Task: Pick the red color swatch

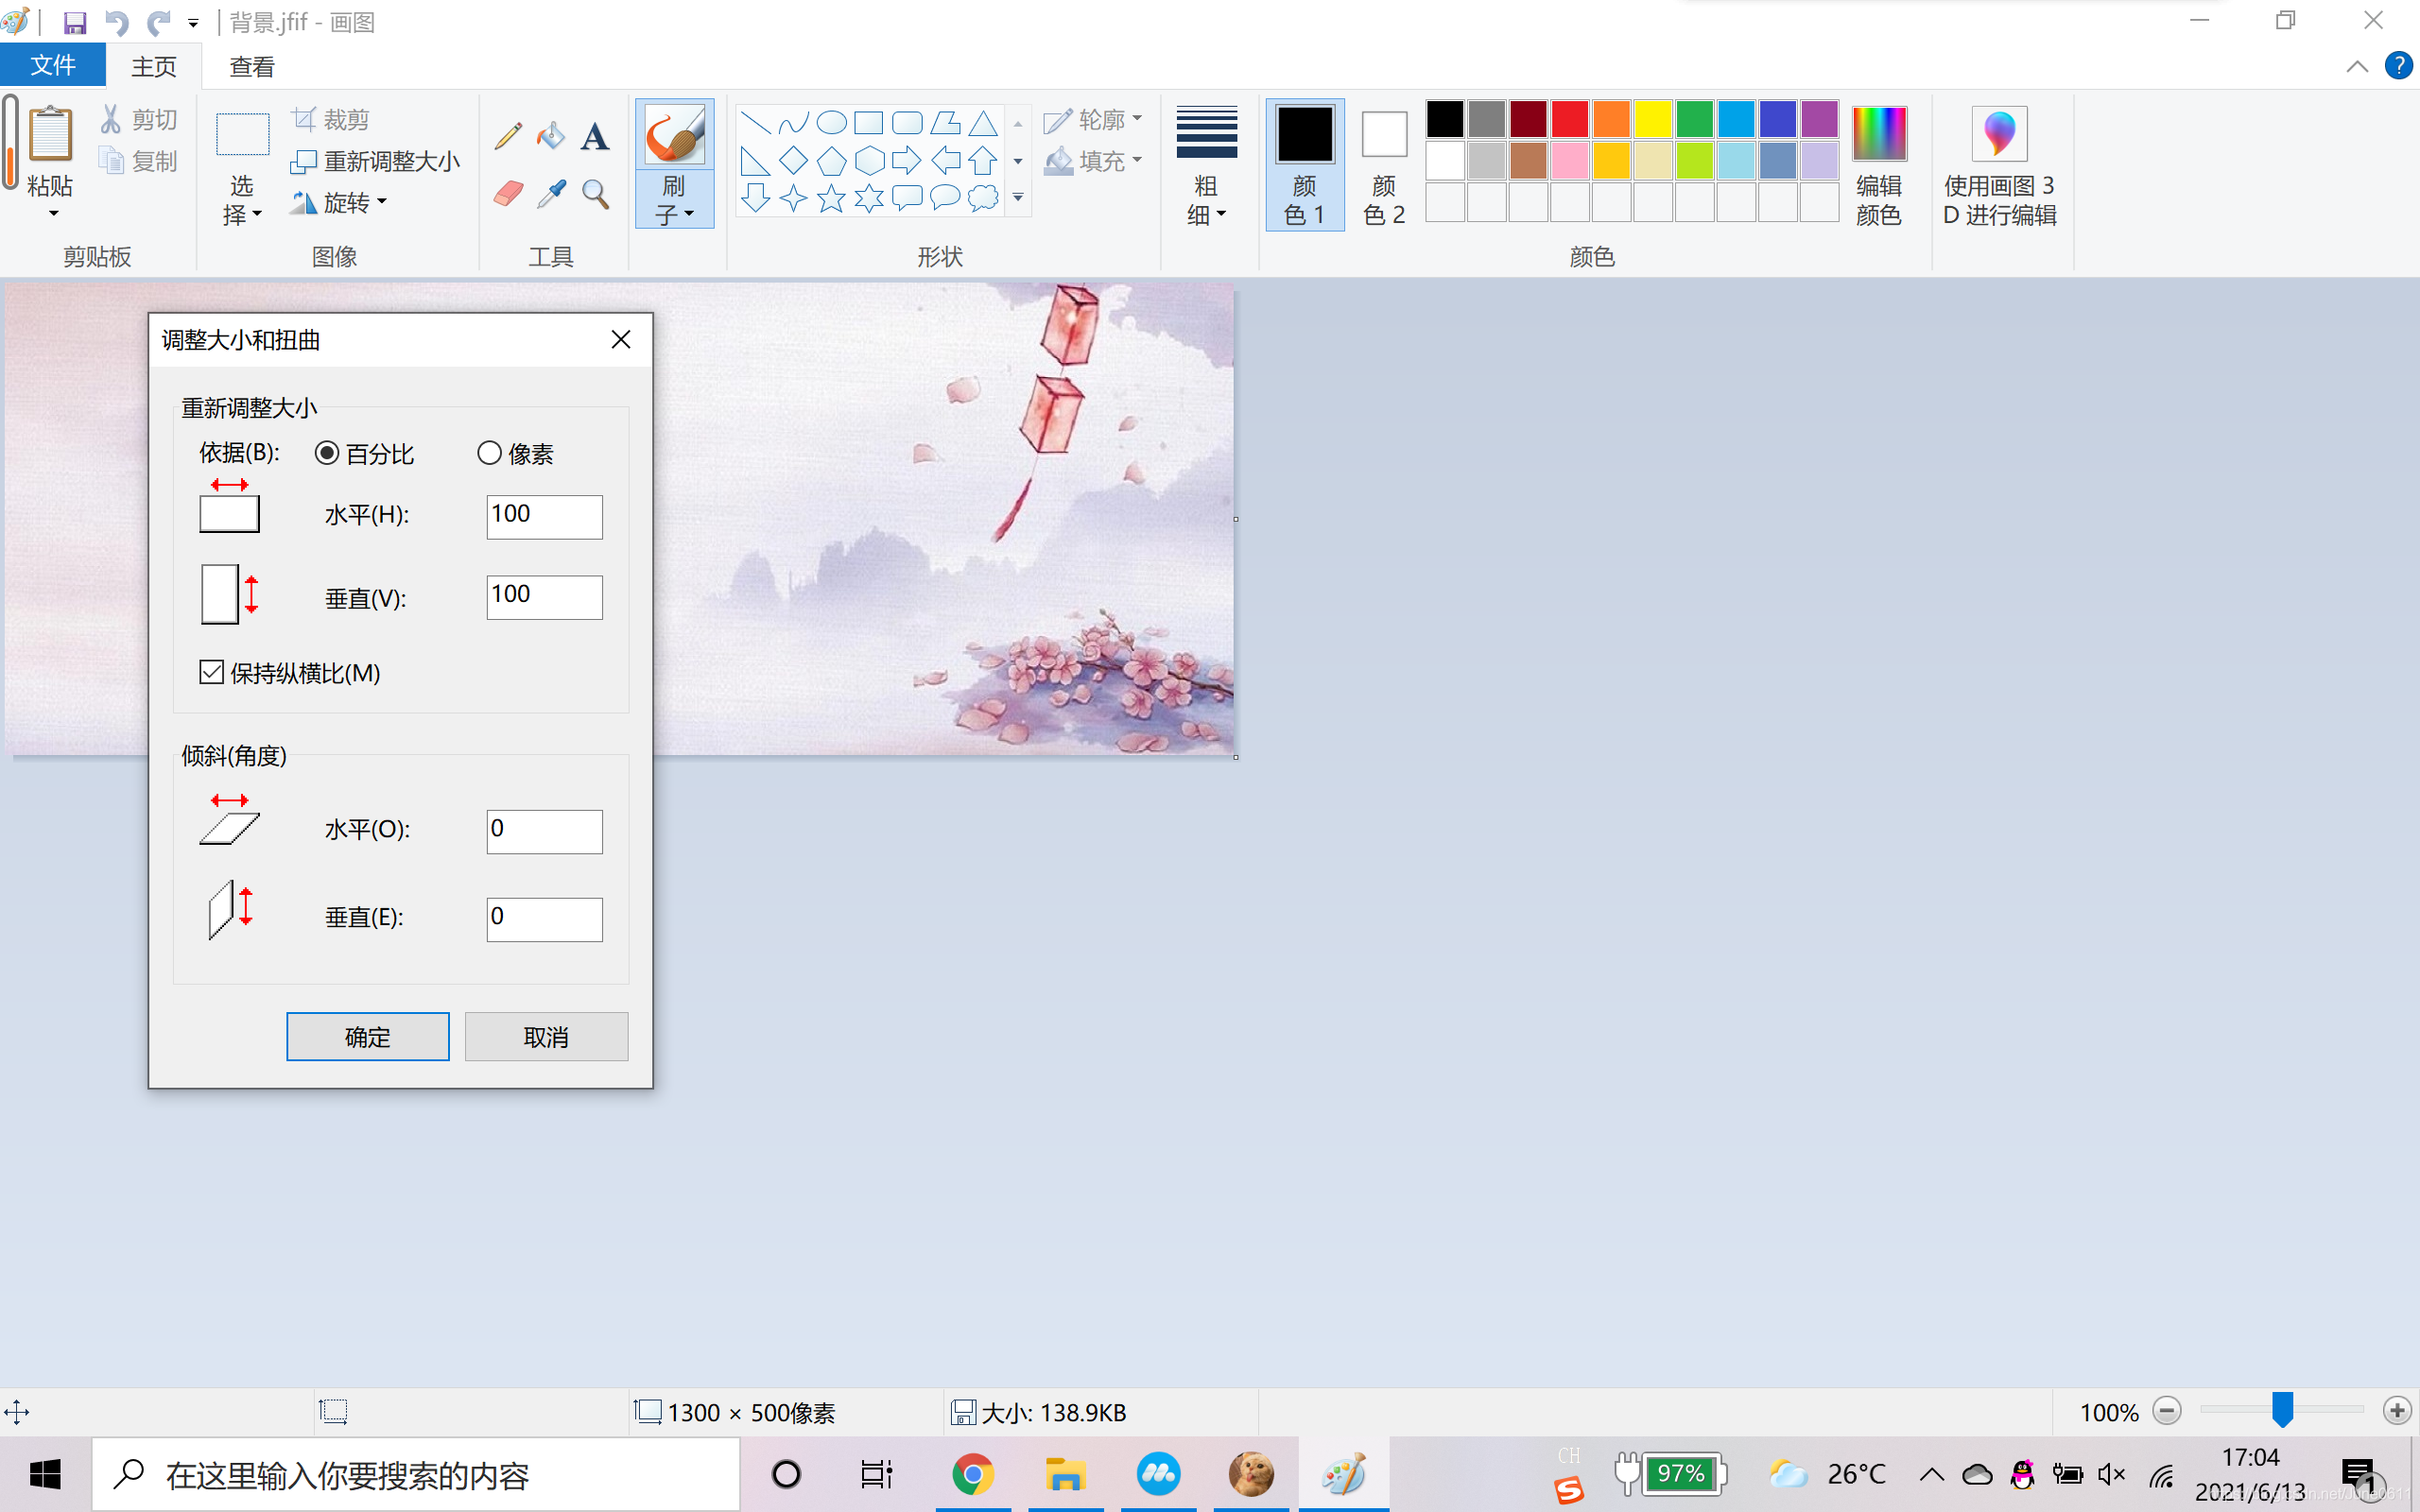Action: 1570,119
